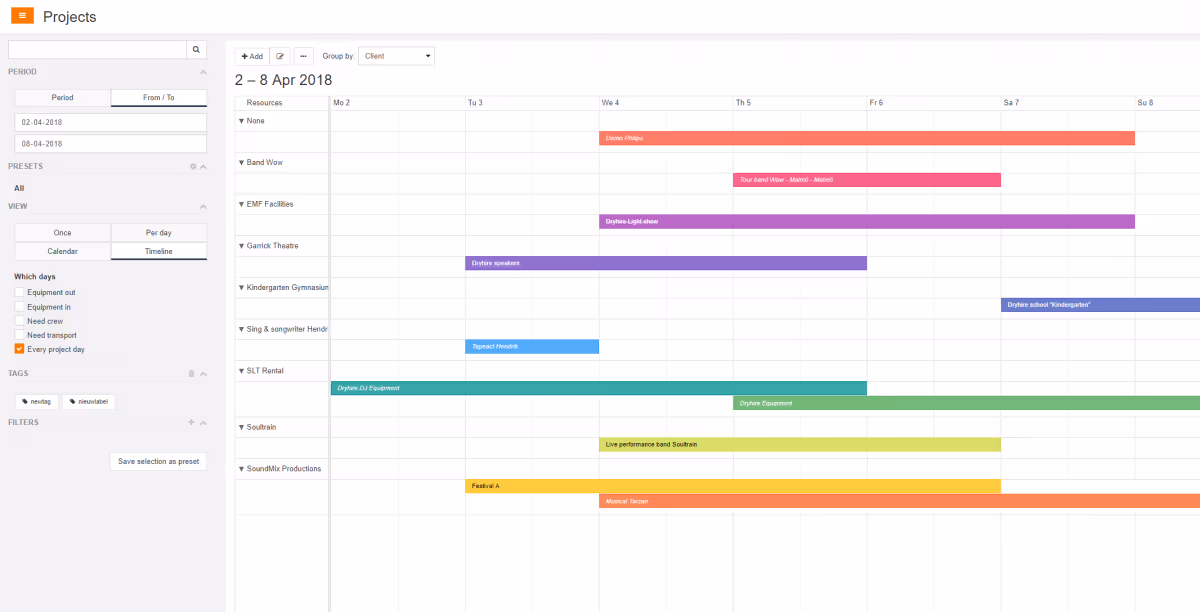The image size is (1200, 612).
Task: Click the Add project button
Action: (x=252, y=56)
